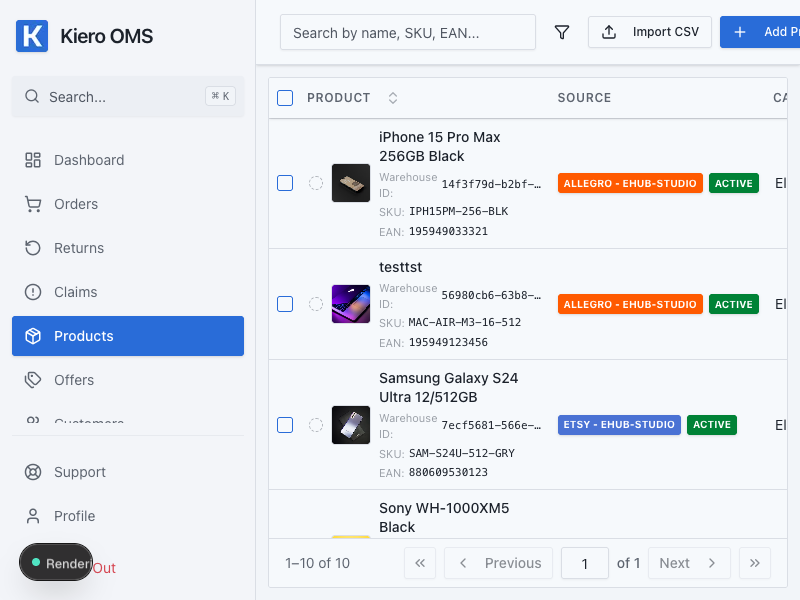Click EAN 880609530123
The height and width of the screenshot is (600, 800).
[448, 472]
